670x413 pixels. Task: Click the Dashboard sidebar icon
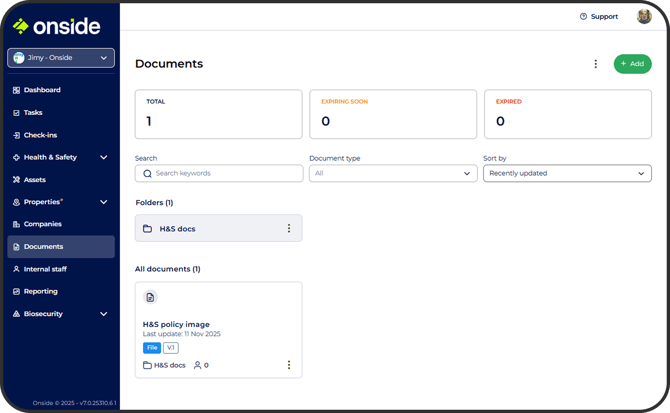tap(16, 90)
